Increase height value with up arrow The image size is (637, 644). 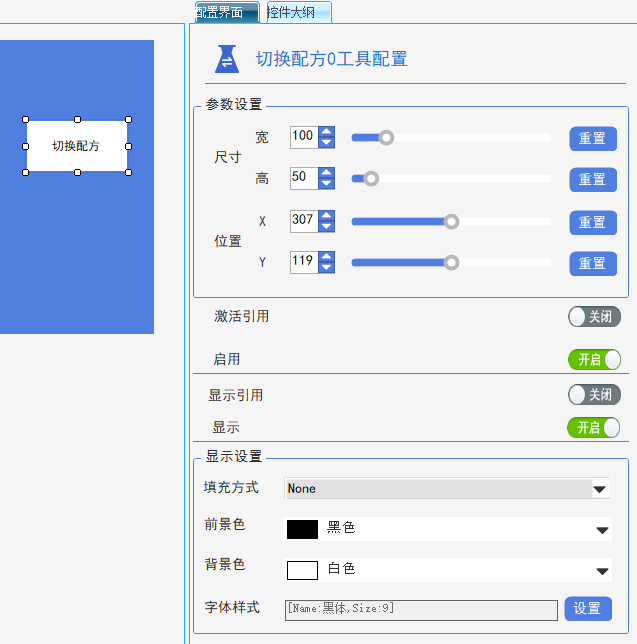pyautogui.click(x=327, y=173)
